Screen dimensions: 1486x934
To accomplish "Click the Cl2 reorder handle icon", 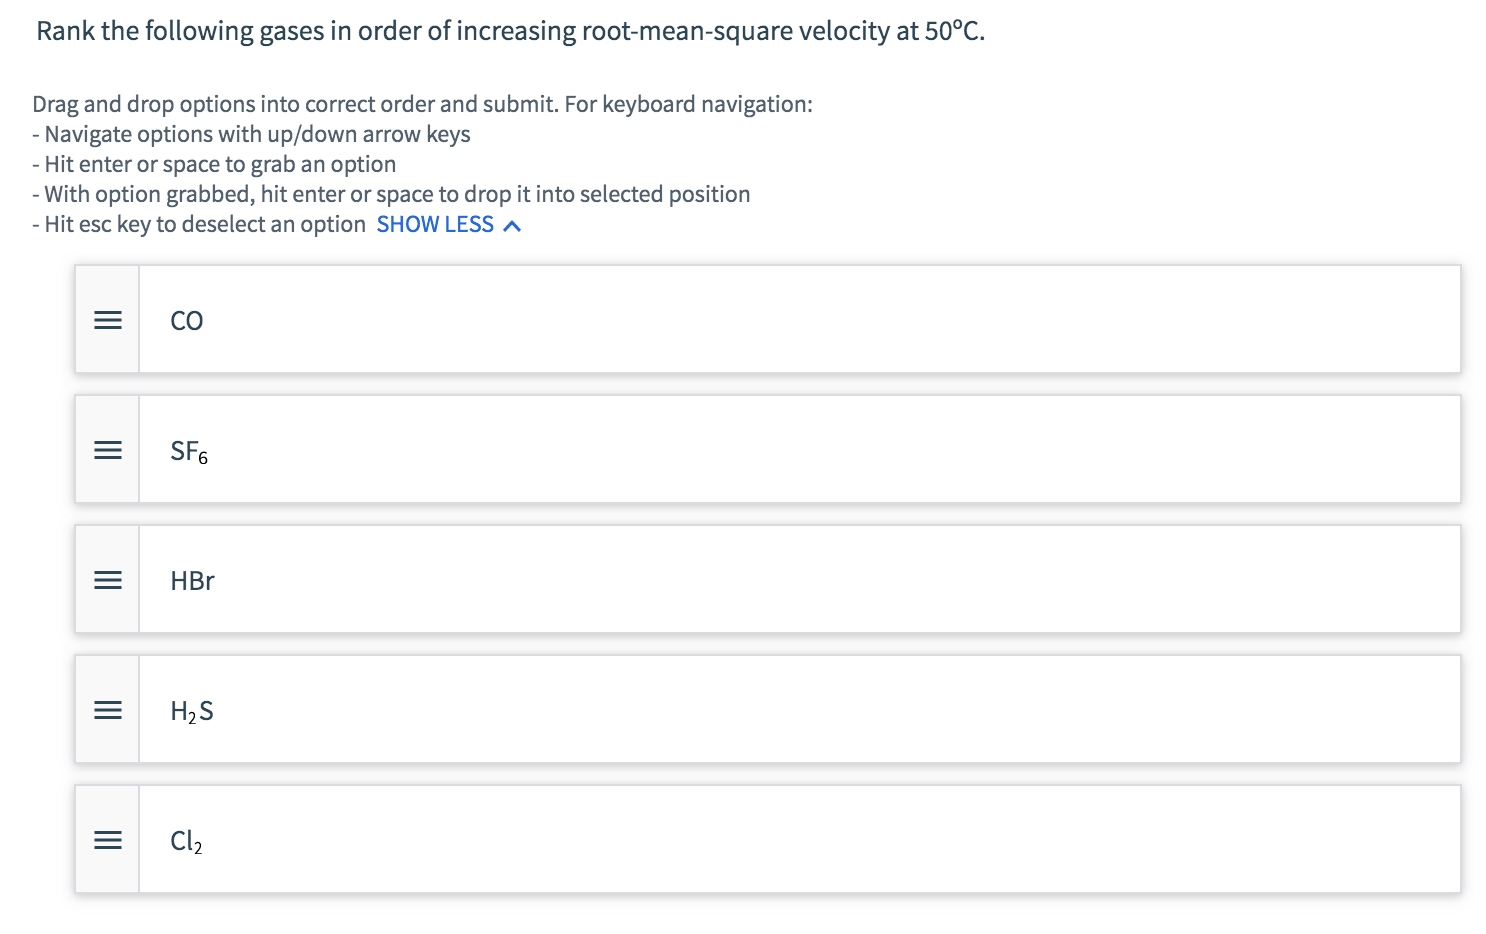I will pyautogui.click(x=107, y=840).
